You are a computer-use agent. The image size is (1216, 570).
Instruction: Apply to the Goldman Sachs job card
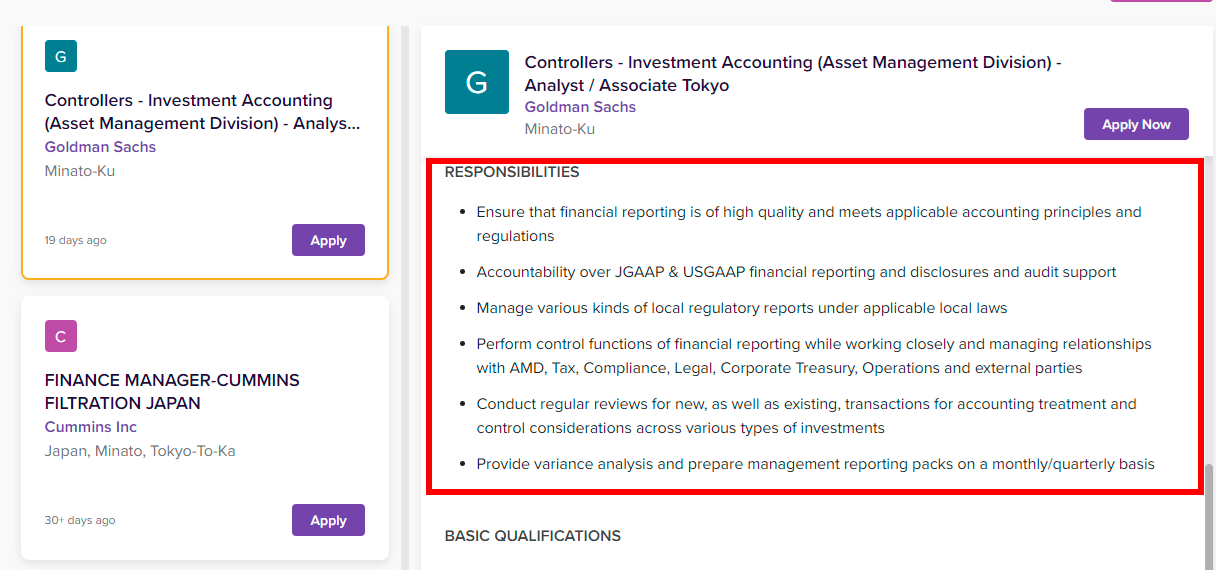point(328,240)
